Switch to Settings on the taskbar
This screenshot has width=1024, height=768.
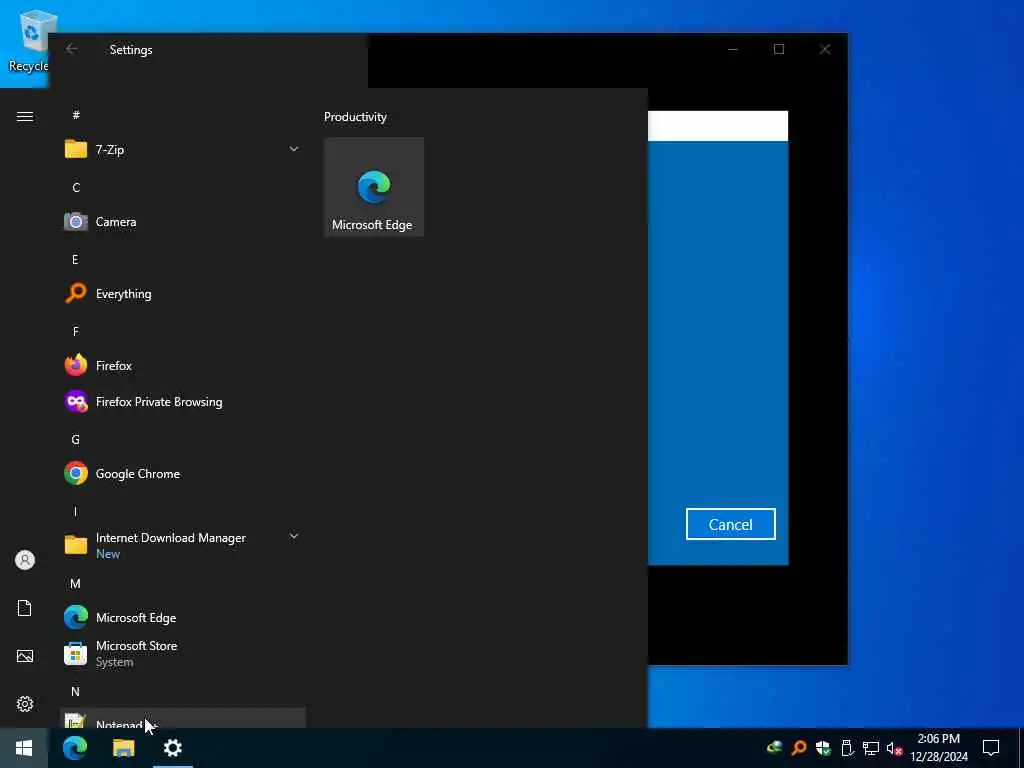172,748
